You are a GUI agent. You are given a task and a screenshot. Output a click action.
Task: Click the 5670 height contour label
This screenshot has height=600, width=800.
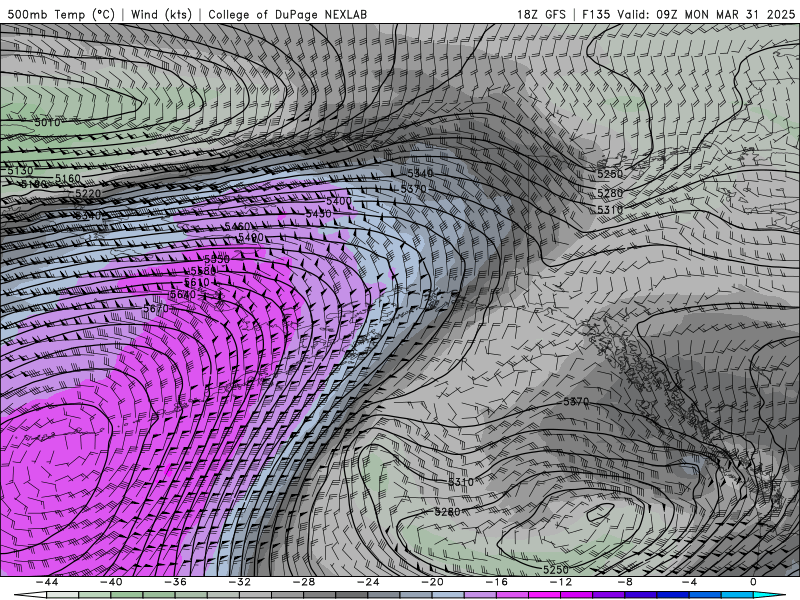click(156, 309)
